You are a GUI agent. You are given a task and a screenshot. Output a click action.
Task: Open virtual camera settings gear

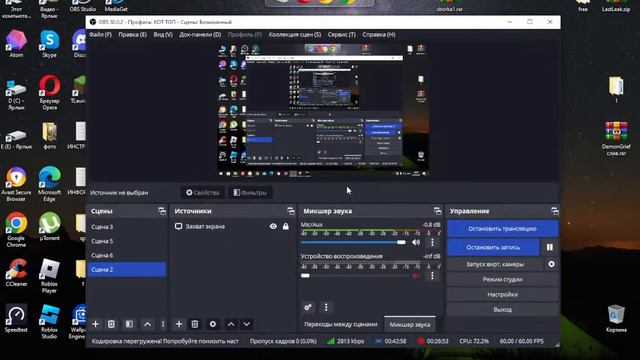[551, 264]
